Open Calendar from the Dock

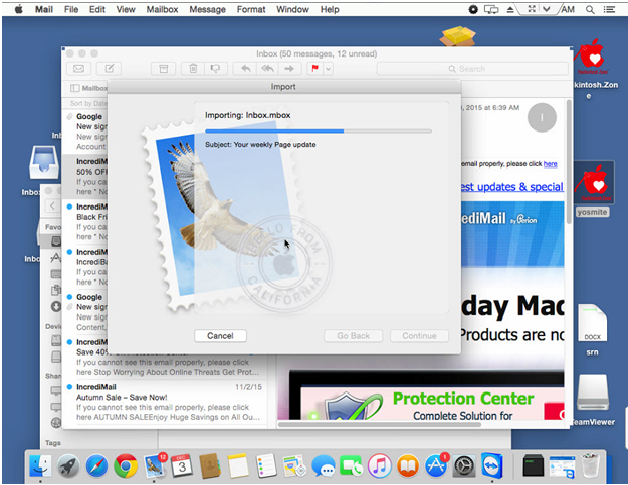click(x=182, y=466)
